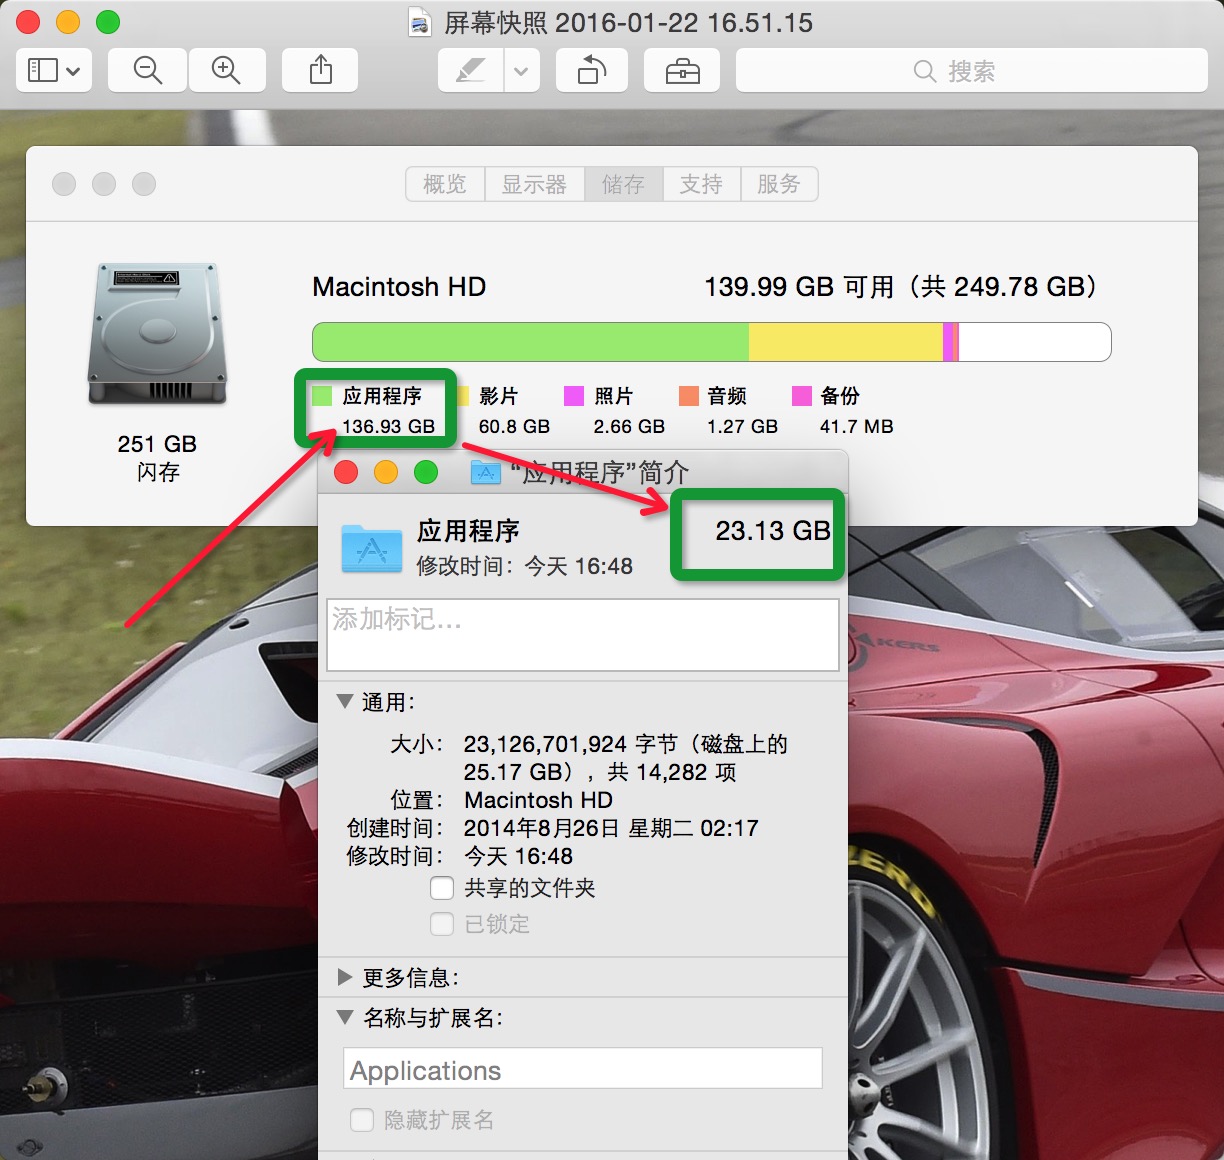Close the Preview window with red button
This screenshot has width=1224, height=1160.
(28, 22)
